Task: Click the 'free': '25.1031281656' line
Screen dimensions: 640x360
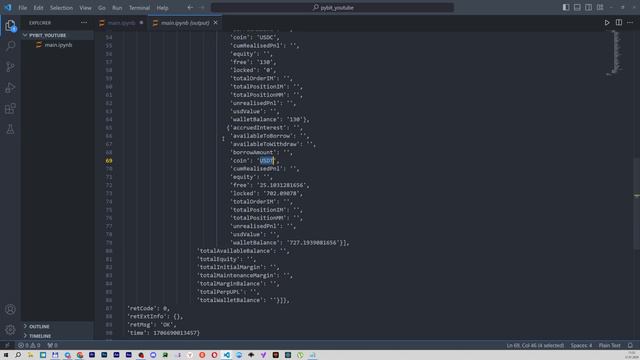Action: 270,185
